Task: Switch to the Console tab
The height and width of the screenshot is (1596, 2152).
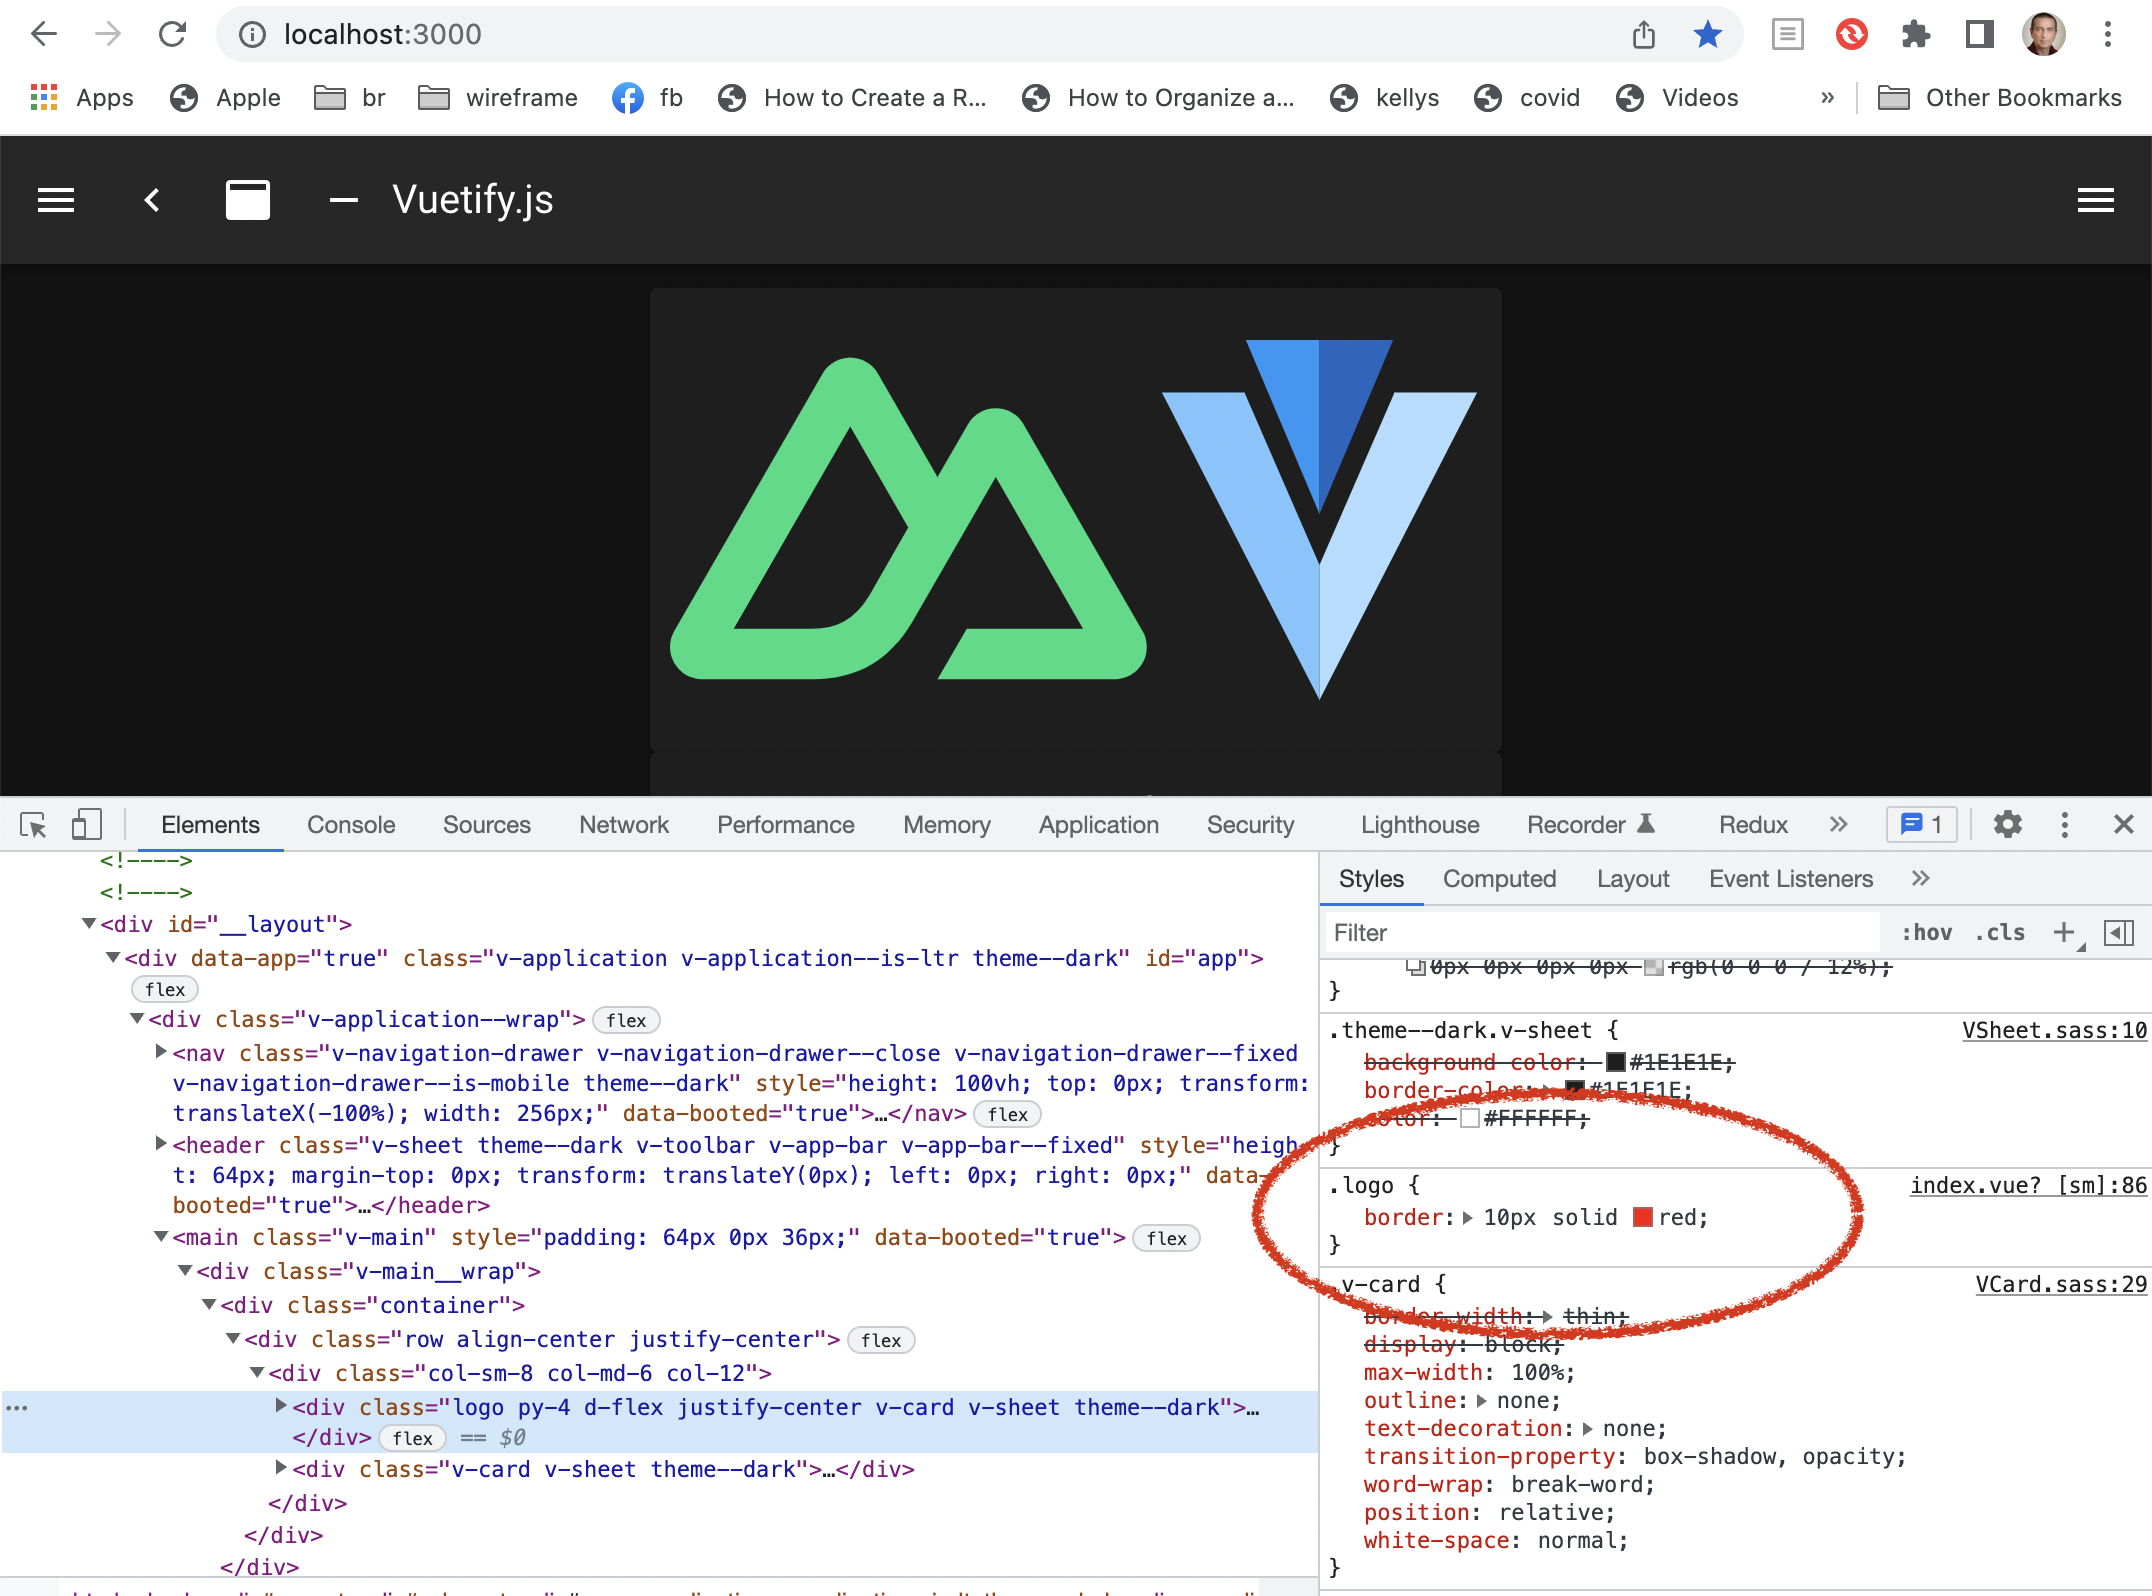Action: (x=351, y=825)
